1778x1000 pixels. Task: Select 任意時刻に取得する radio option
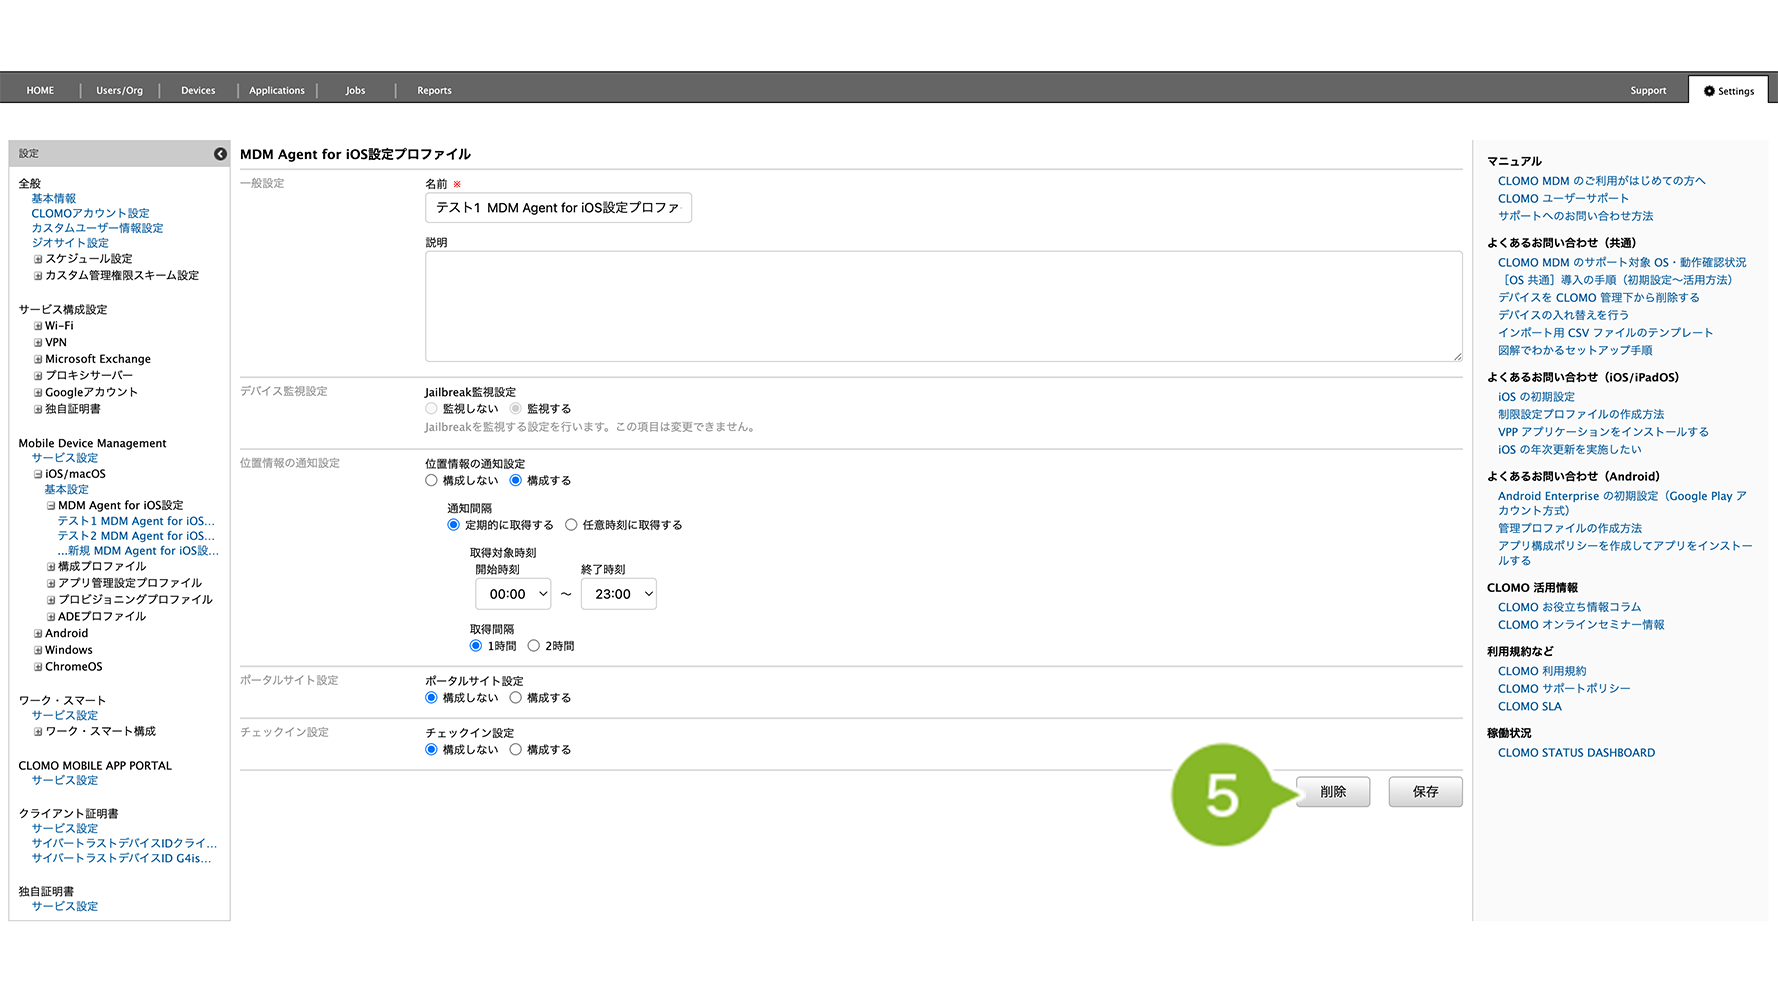tap(571, 525)
